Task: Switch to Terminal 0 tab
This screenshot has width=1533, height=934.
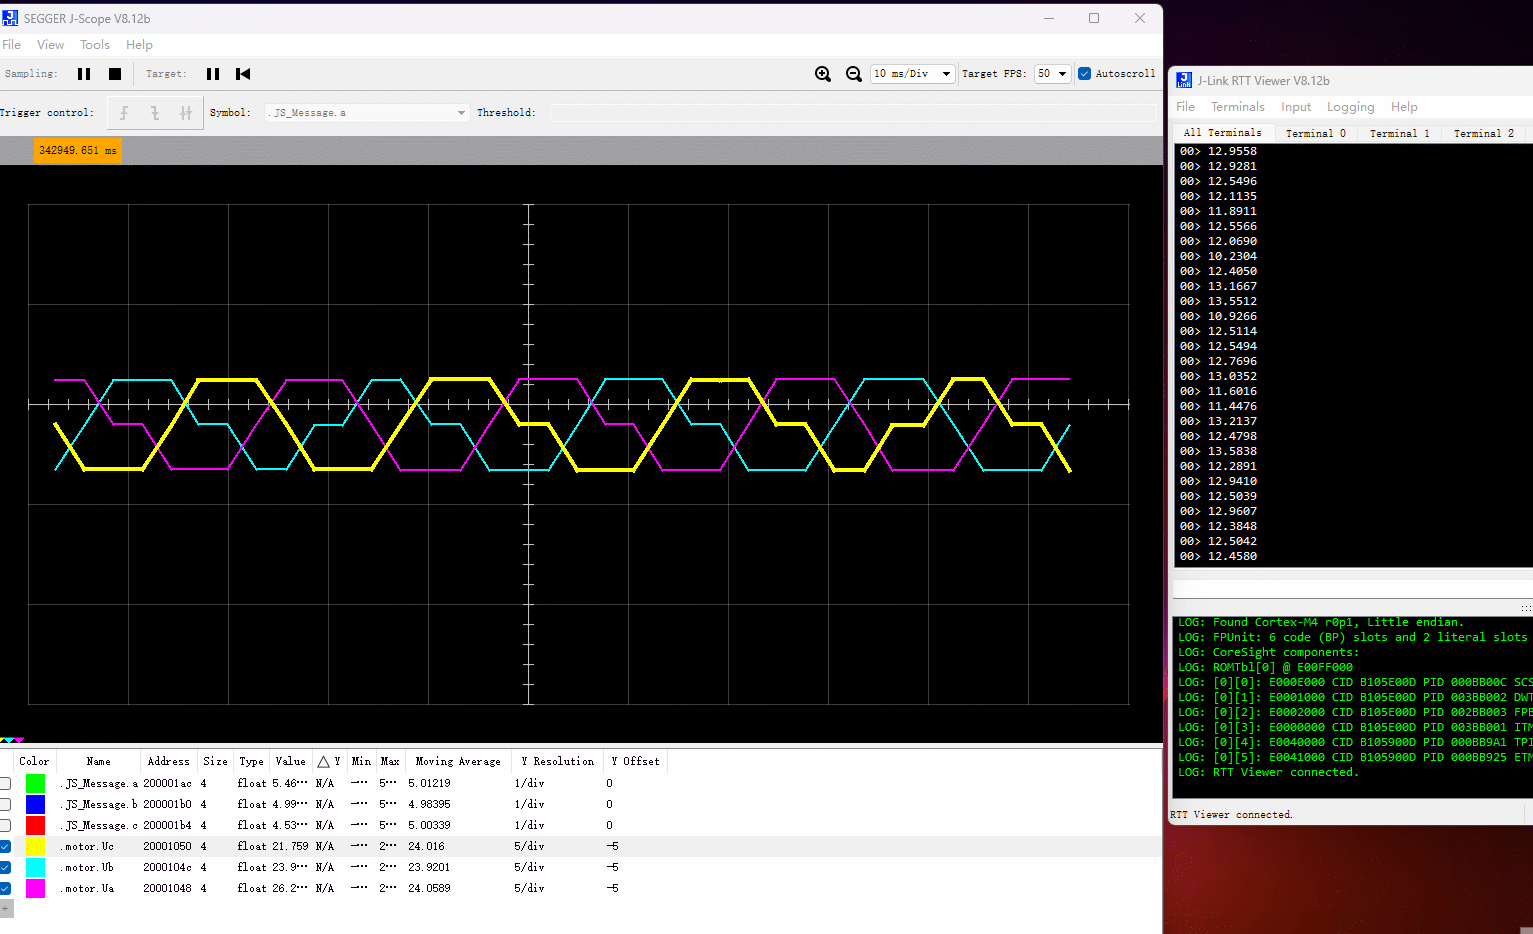Action: click(1316, 133)
